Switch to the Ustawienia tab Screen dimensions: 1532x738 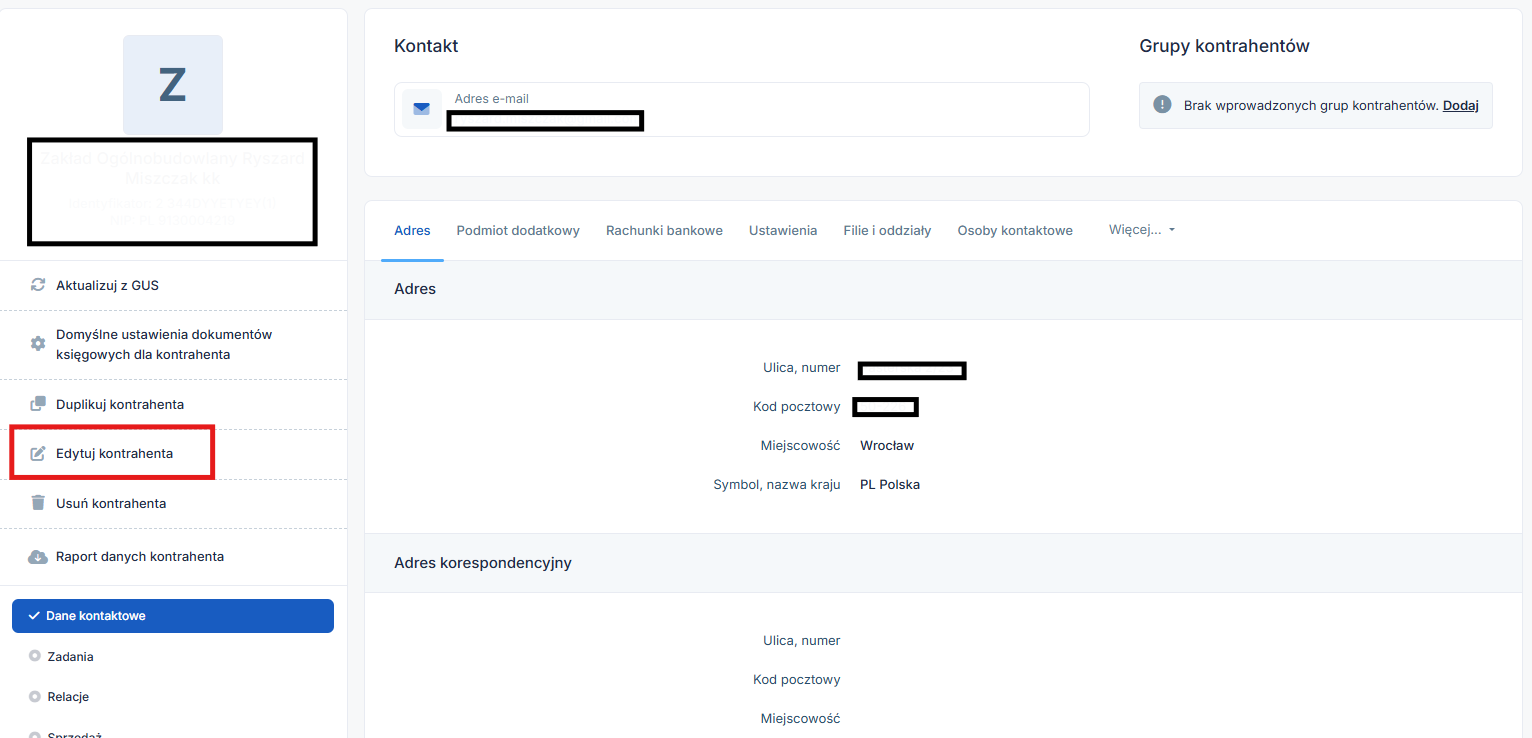coord(783,230)
